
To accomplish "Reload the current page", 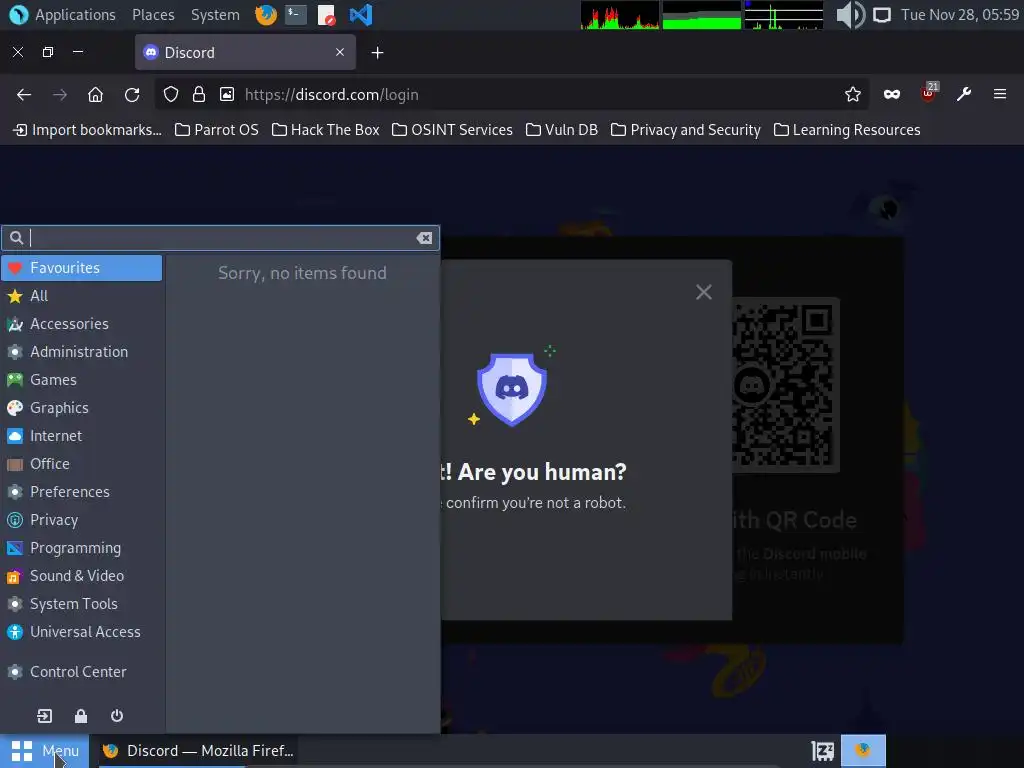I will [132, 95].
